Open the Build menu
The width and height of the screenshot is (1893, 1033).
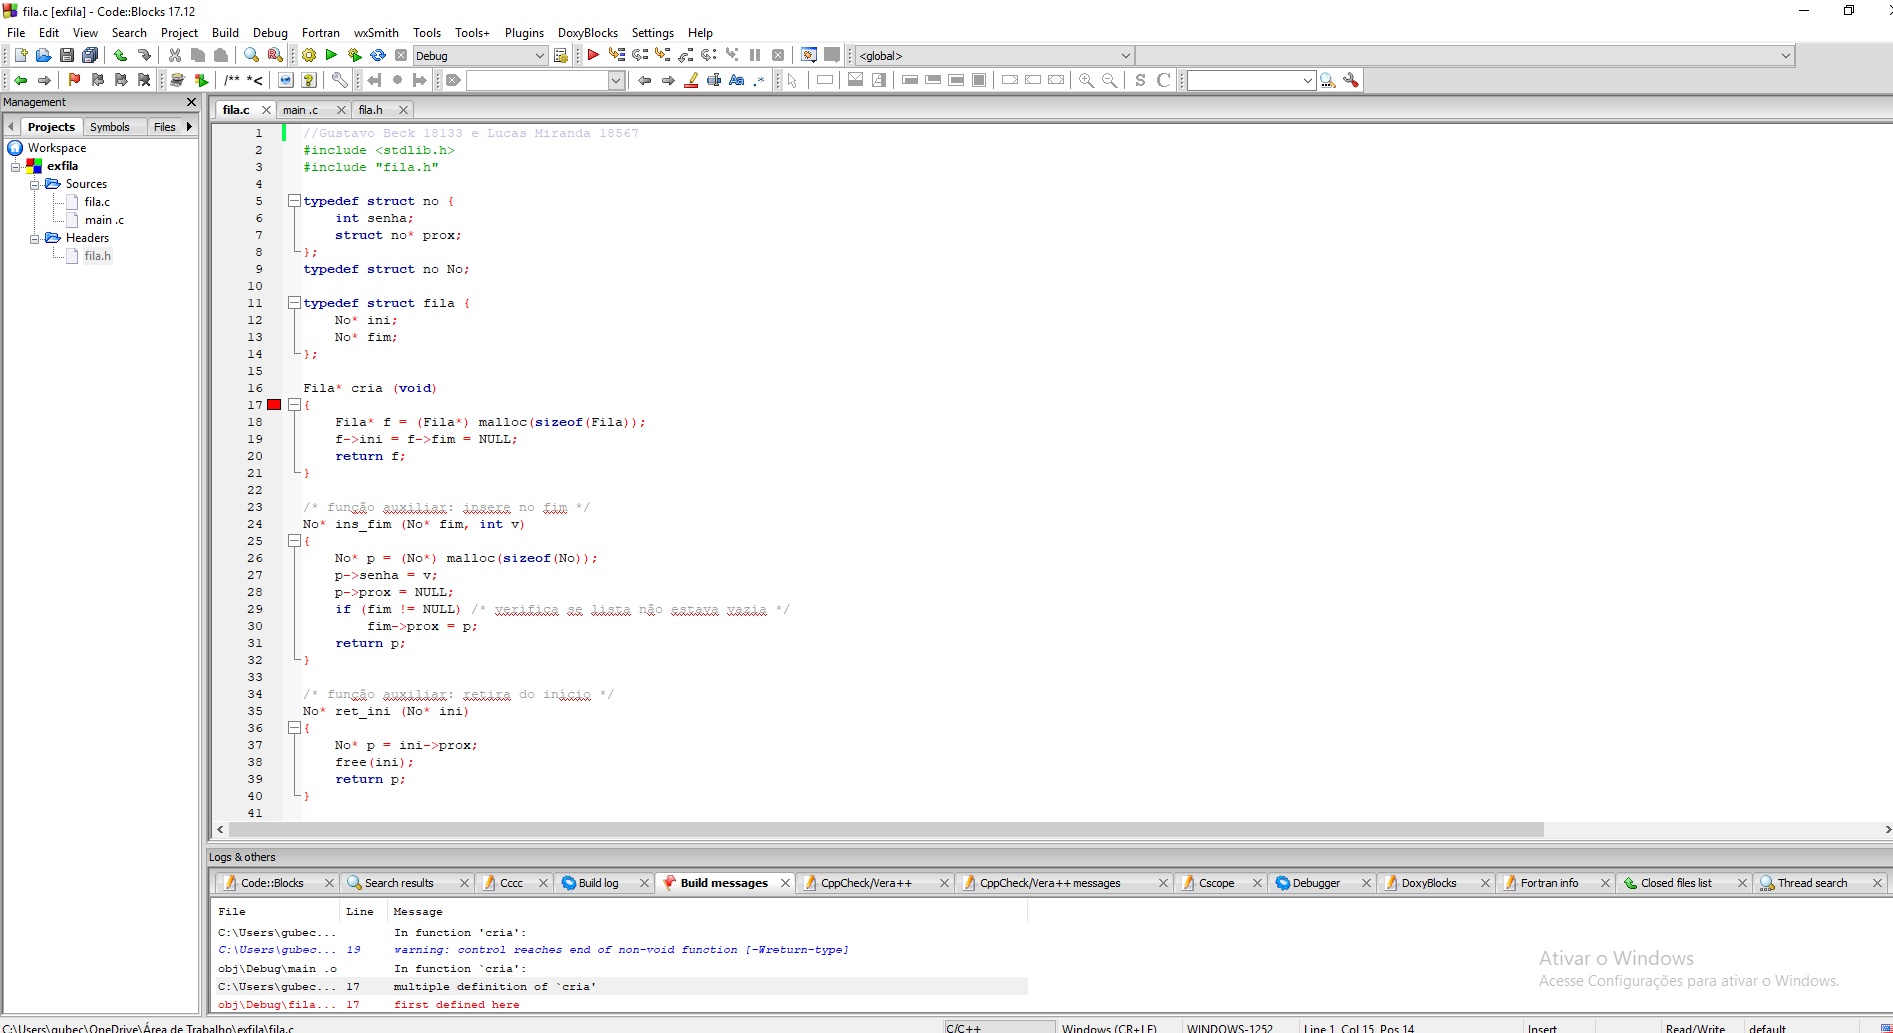click(x=225, y=33)
